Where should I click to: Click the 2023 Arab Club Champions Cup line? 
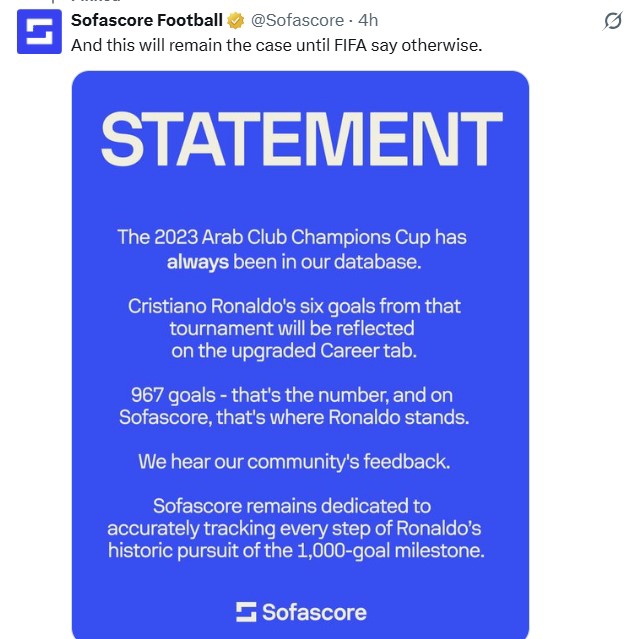click(x=292, y=237)
